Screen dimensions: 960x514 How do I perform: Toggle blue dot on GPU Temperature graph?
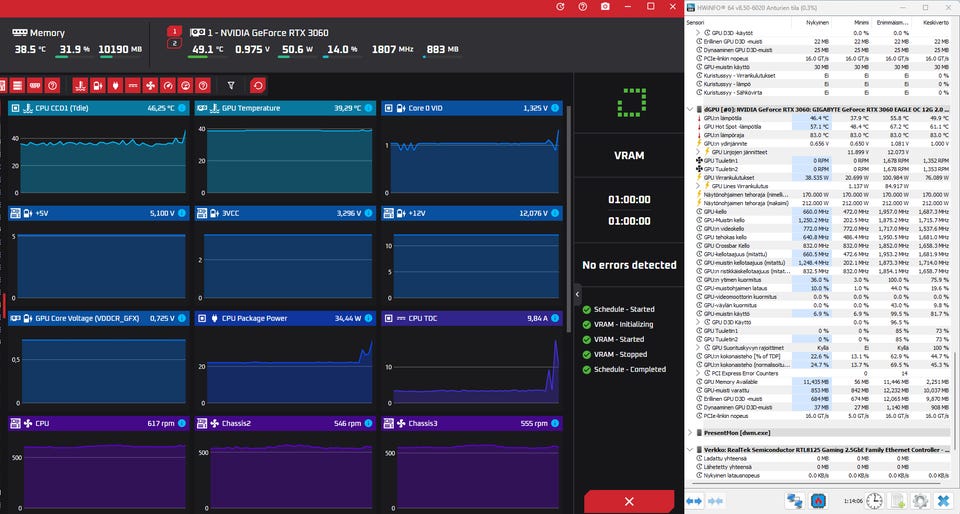(x=369, y=108)
